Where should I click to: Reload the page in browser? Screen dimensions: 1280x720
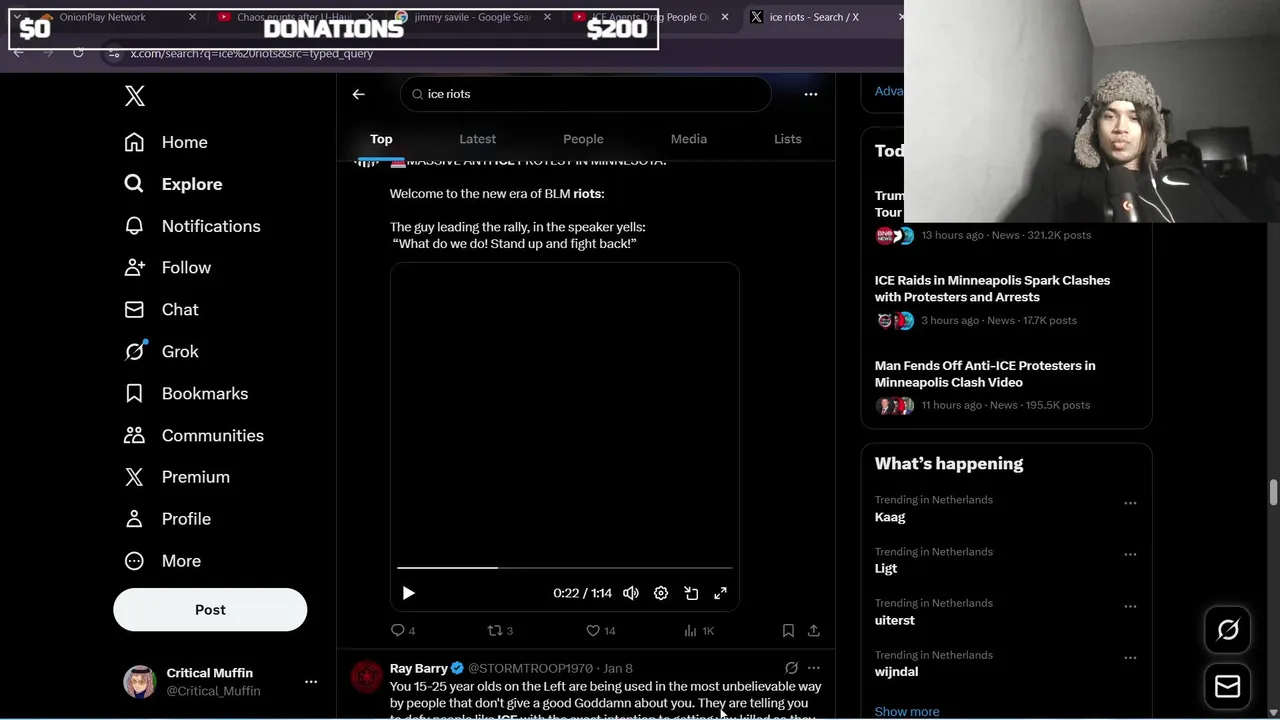tap(78, 53)
